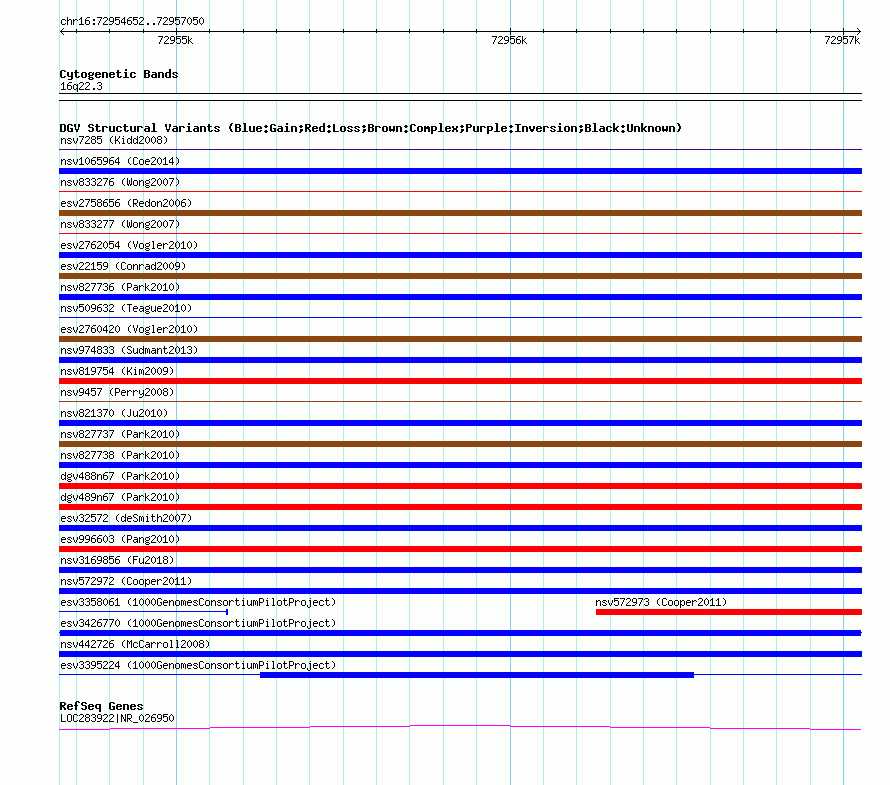Click the red esv996603 loss bar
Image resolution: width=890 pixels, height=785 pixels.
(460, 549)
